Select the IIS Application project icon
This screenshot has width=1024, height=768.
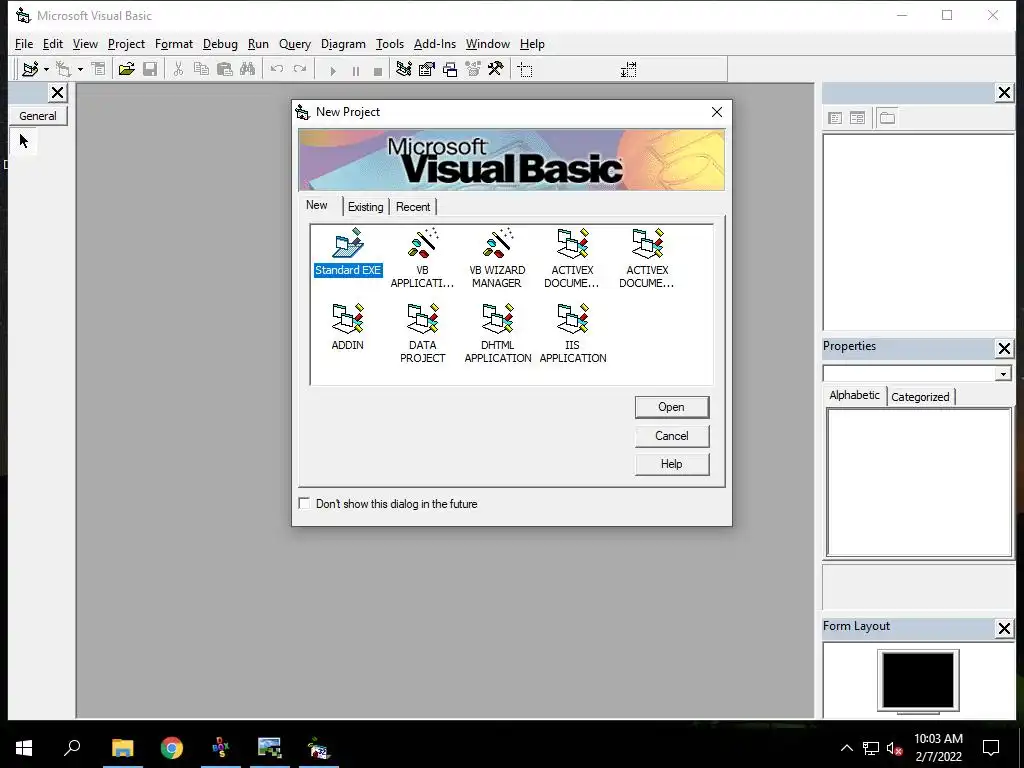[573, 333]
